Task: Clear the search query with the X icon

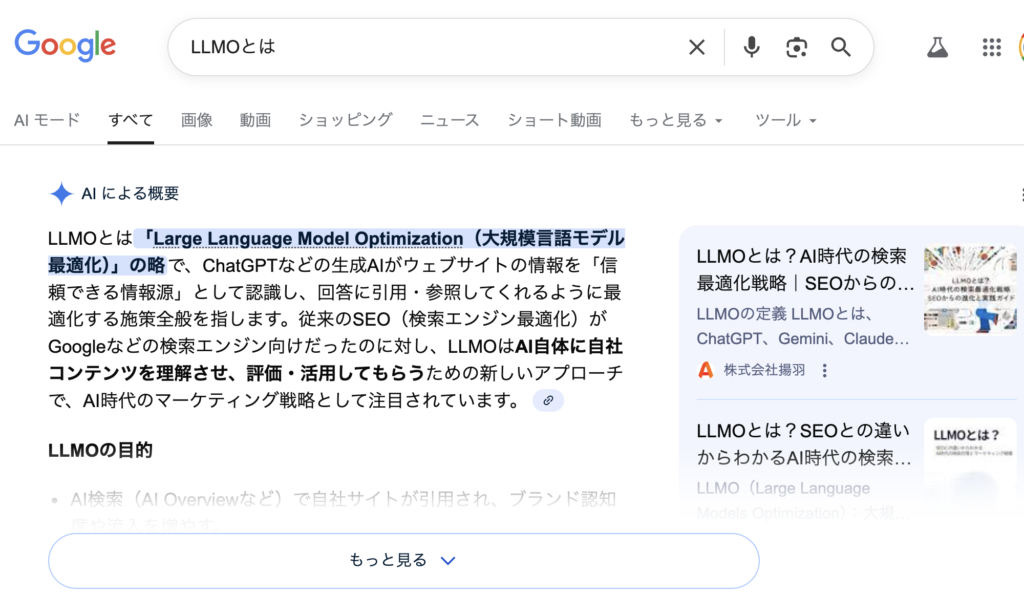Action: [x=696, y=46]
